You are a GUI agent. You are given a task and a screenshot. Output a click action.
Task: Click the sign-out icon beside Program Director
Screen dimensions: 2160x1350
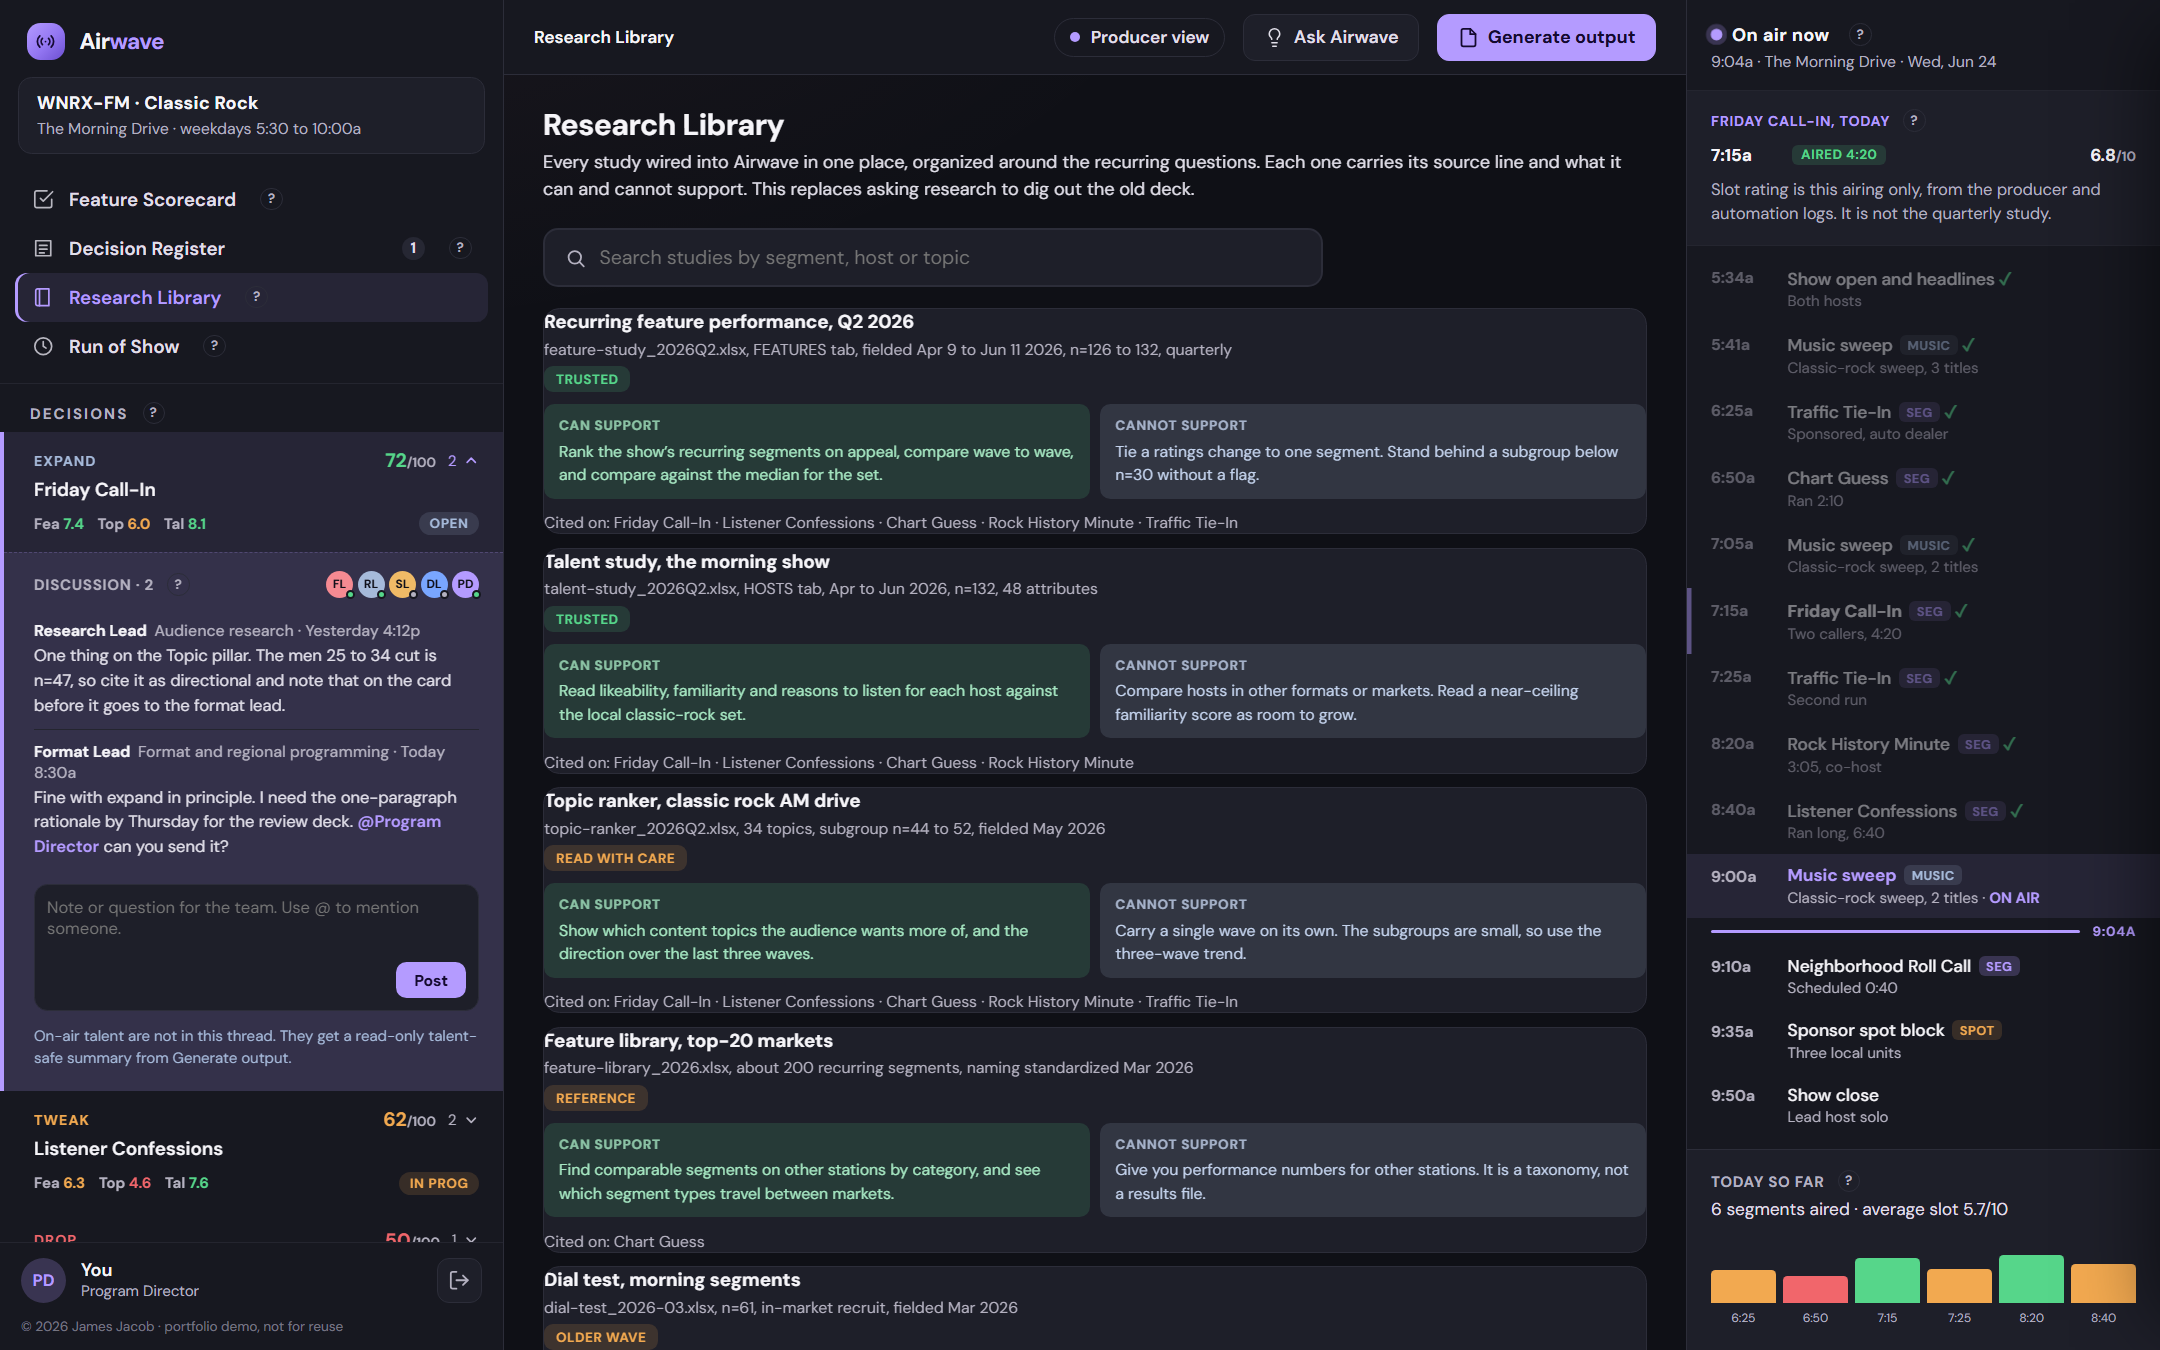point(459,1280)
